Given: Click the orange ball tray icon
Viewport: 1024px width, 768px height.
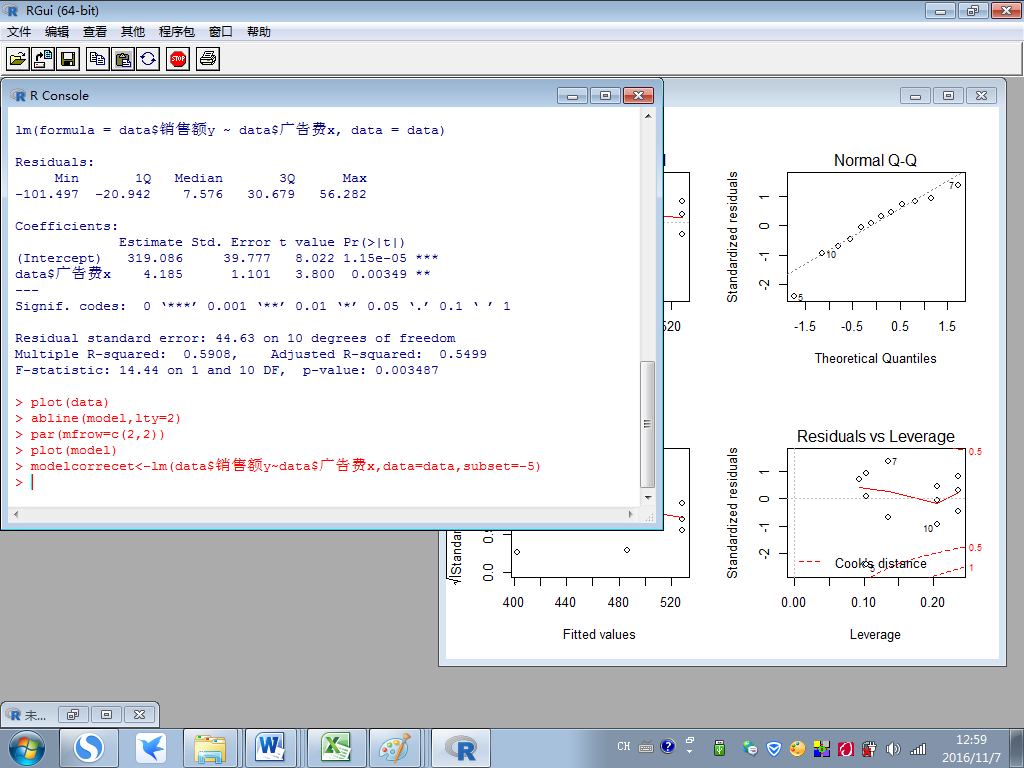Looking at the screenshot, I should tap(797, 748).
